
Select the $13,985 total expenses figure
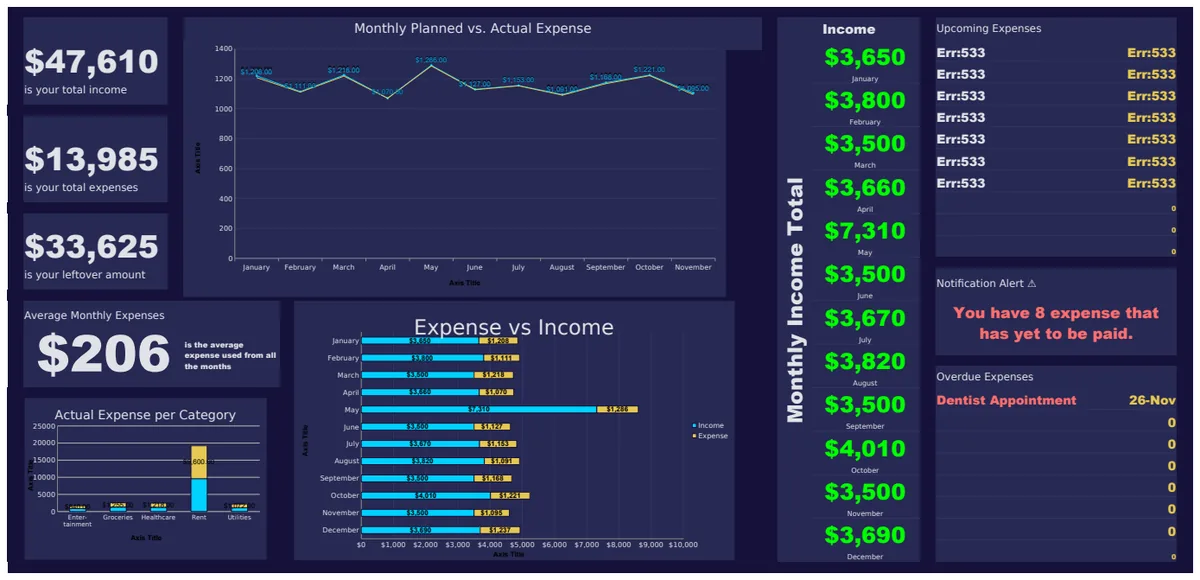pyautogui.click(x=91, y=159)
